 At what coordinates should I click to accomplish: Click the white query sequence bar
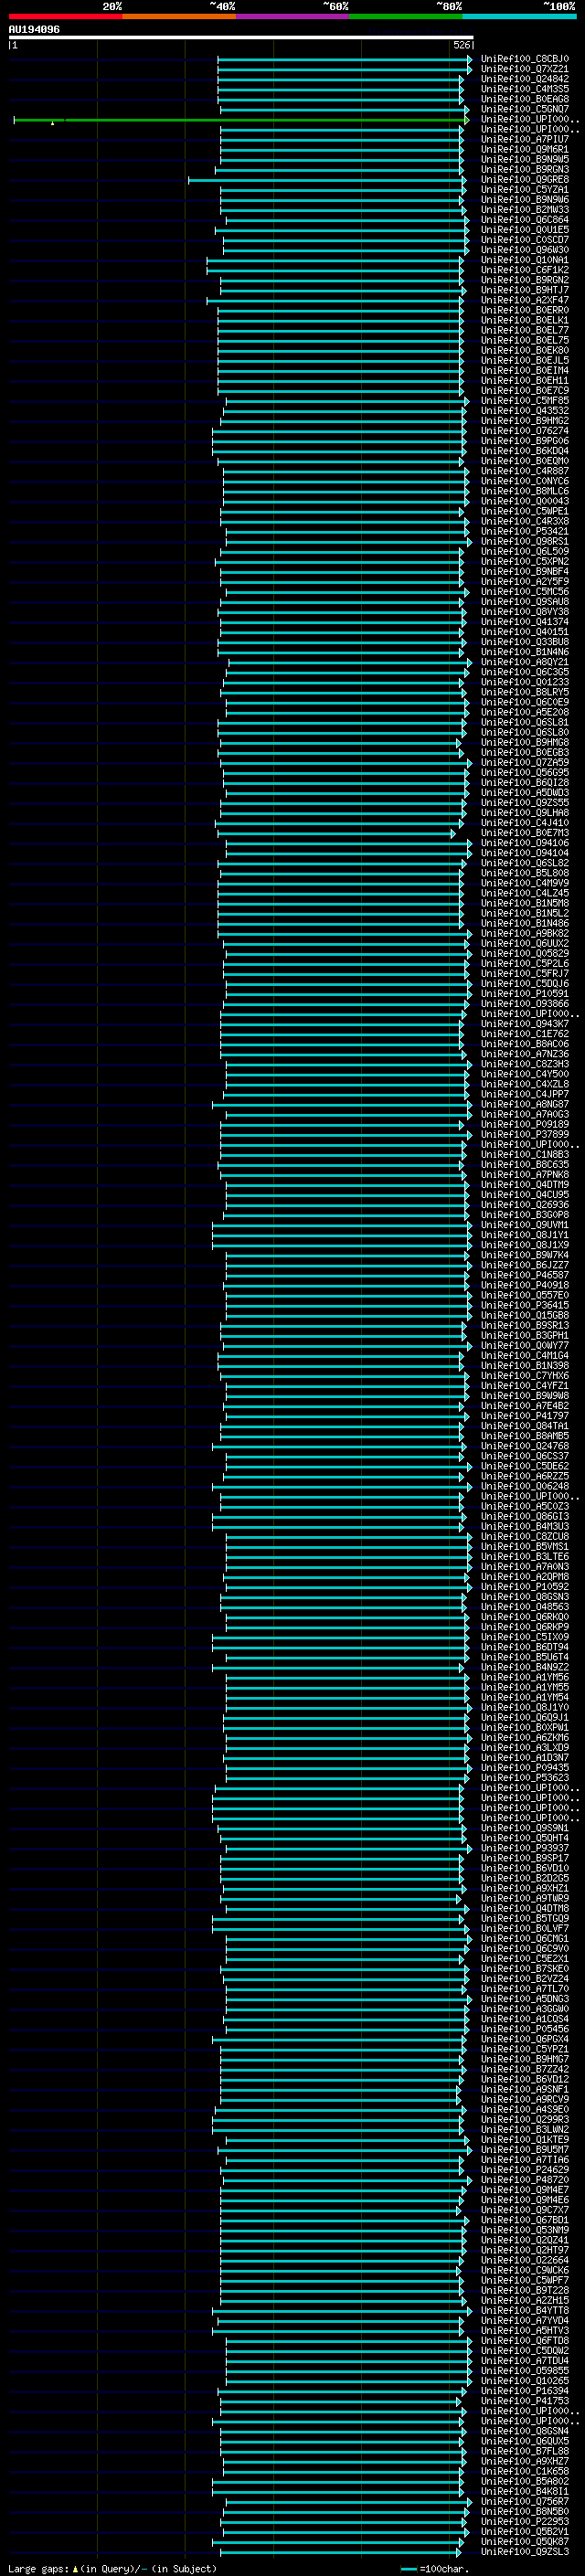(241, 38)
